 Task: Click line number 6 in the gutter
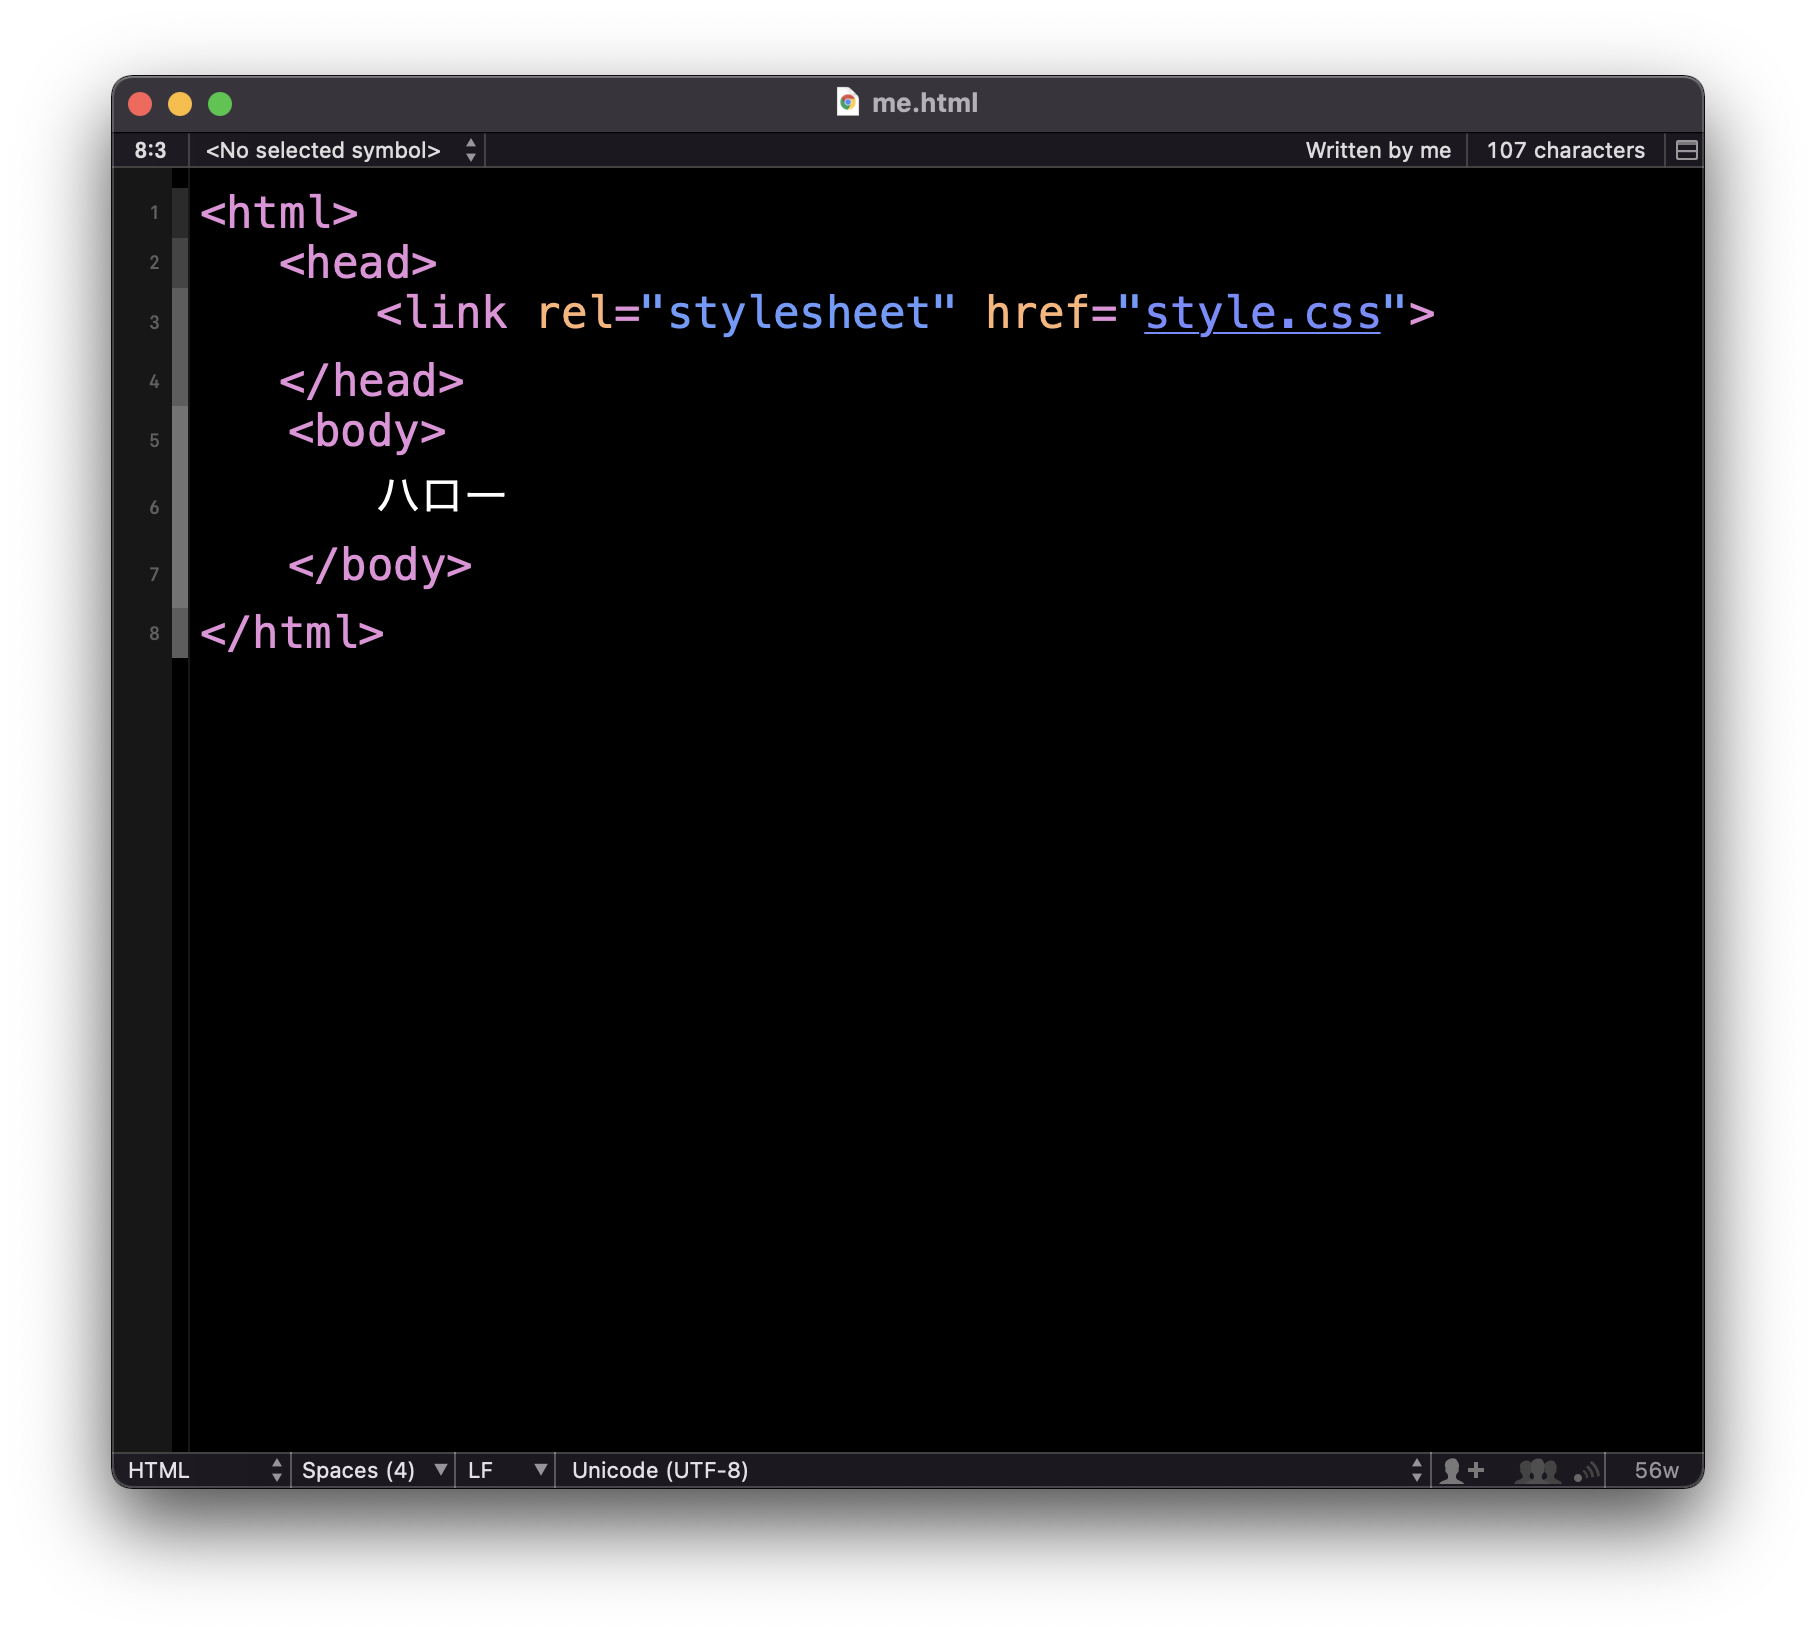point(154,507)
